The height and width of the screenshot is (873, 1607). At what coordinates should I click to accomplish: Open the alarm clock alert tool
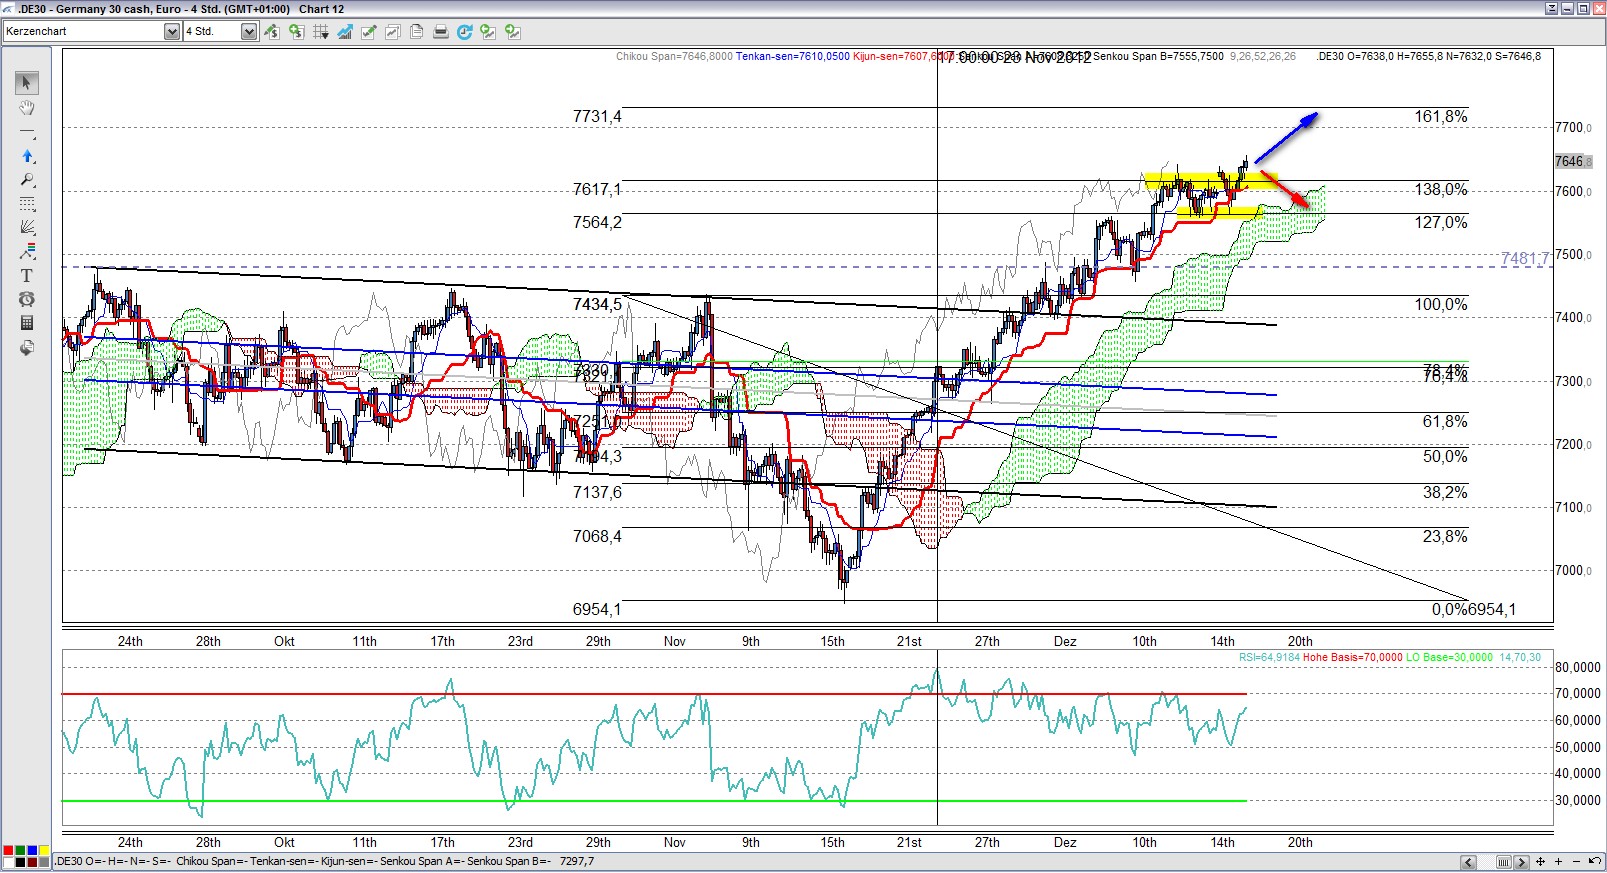click(x=27, y=300)
